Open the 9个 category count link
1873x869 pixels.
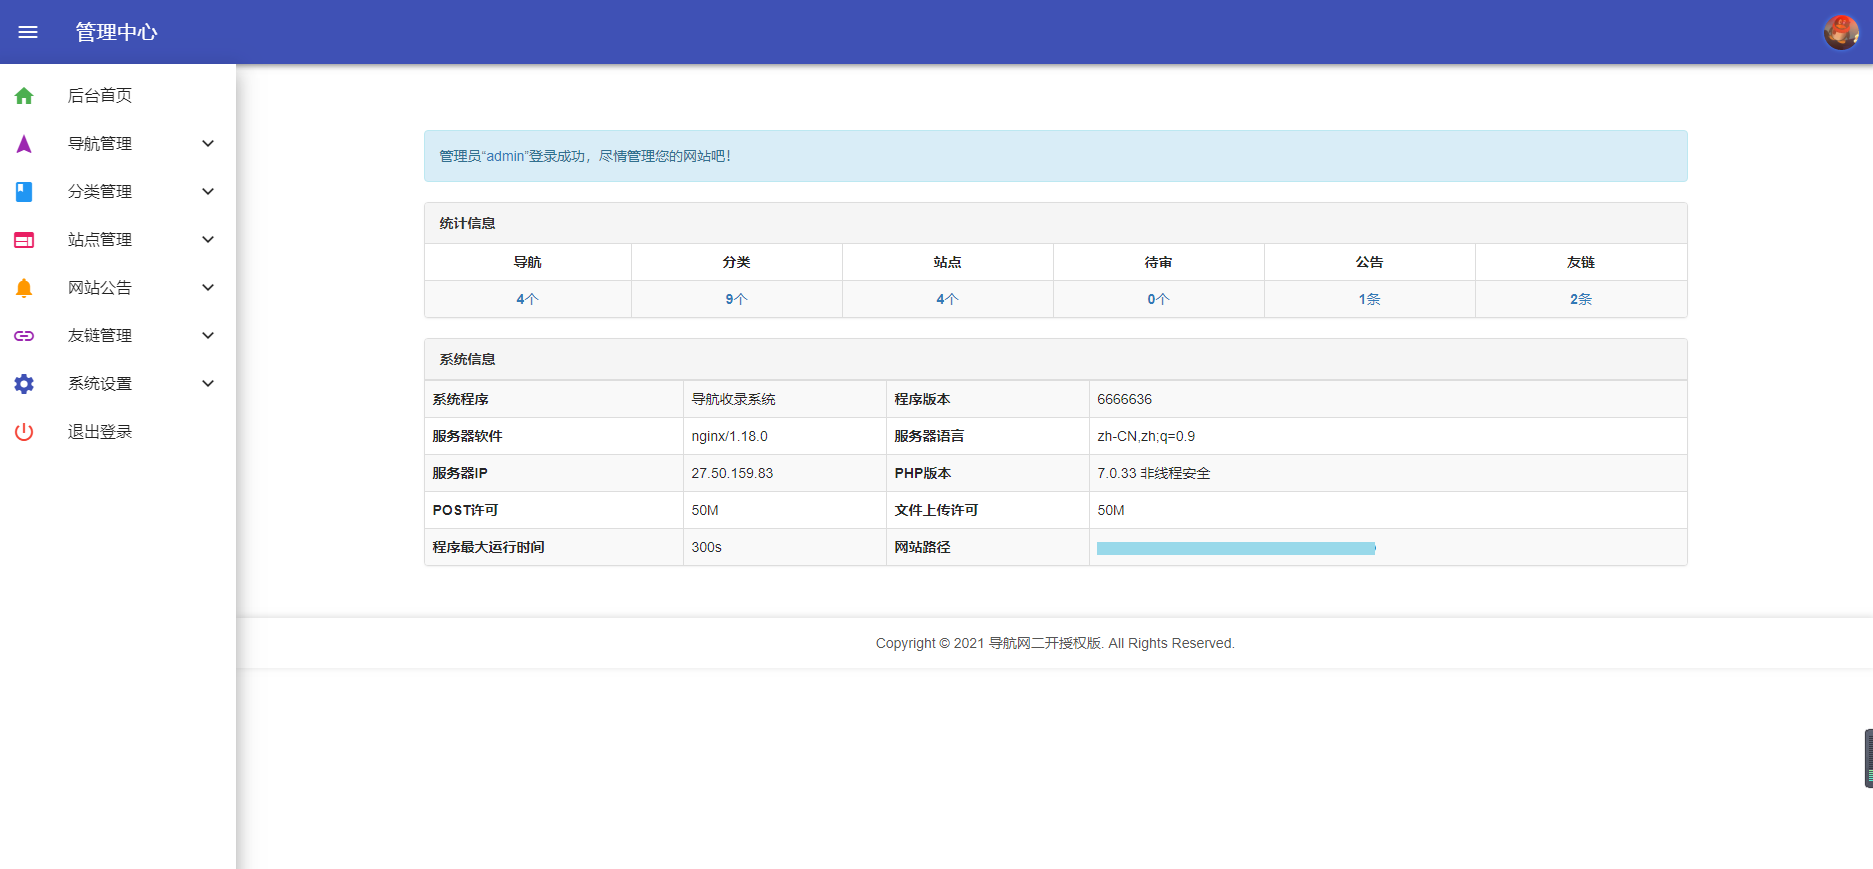pyautogui.click(x=736, y=299)
